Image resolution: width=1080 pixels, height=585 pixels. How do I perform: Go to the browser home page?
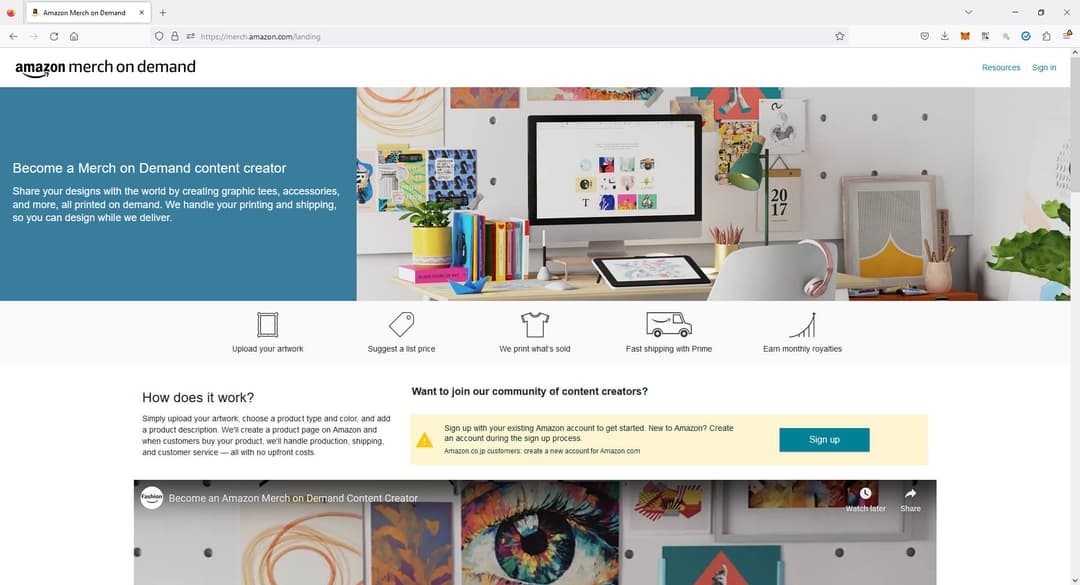[74, 37]
